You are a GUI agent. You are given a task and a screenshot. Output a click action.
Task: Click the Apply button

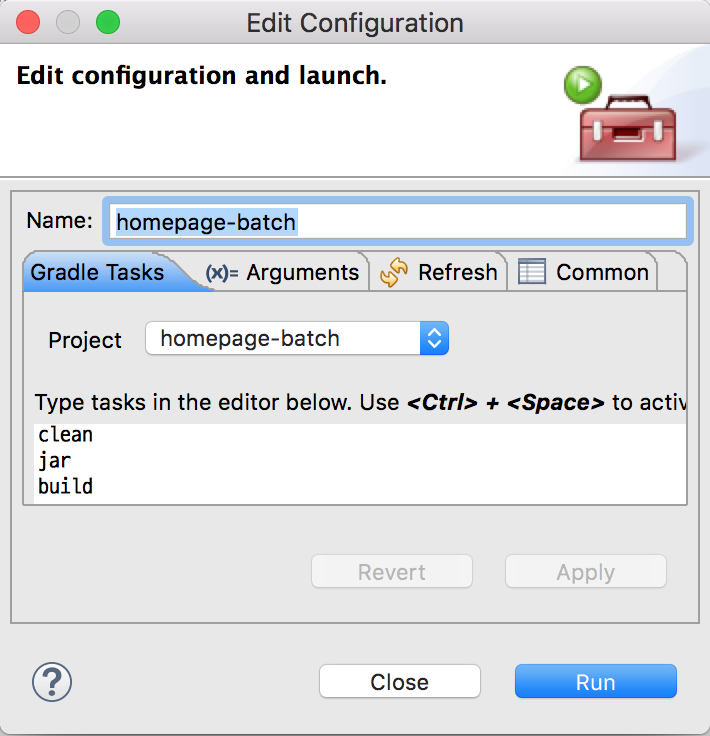click(x=586, y=571)
